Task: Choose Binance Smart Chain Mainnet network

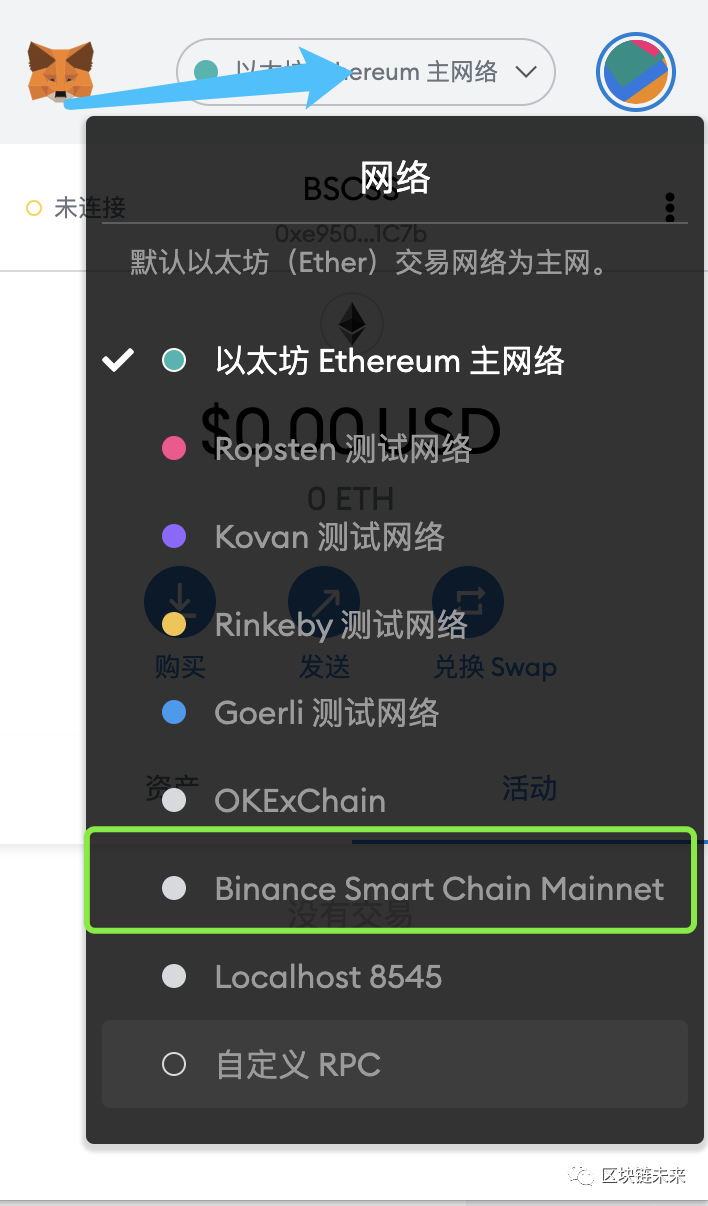Action: coord(438,889)
